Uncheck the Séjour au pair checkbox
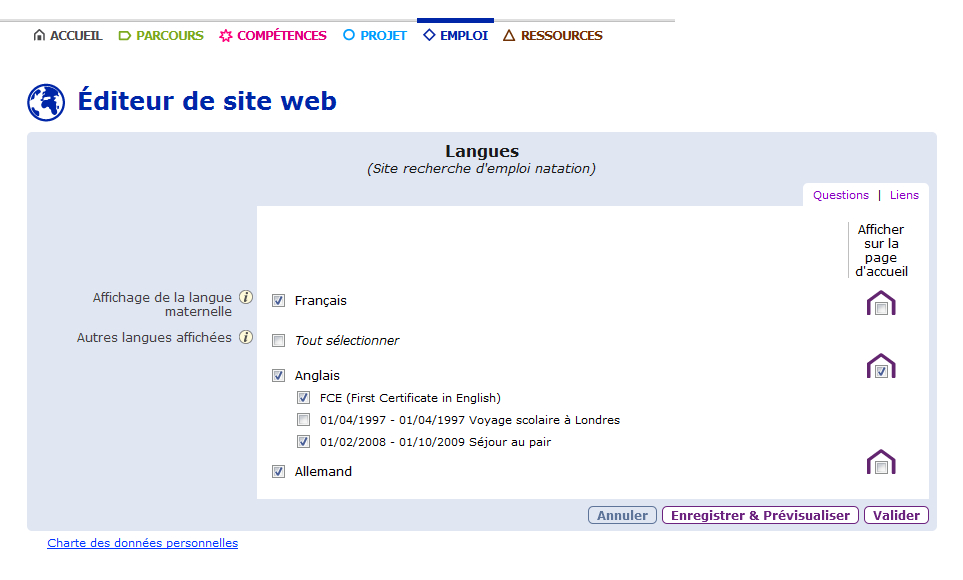963x580 pixels. click(303, 442)
